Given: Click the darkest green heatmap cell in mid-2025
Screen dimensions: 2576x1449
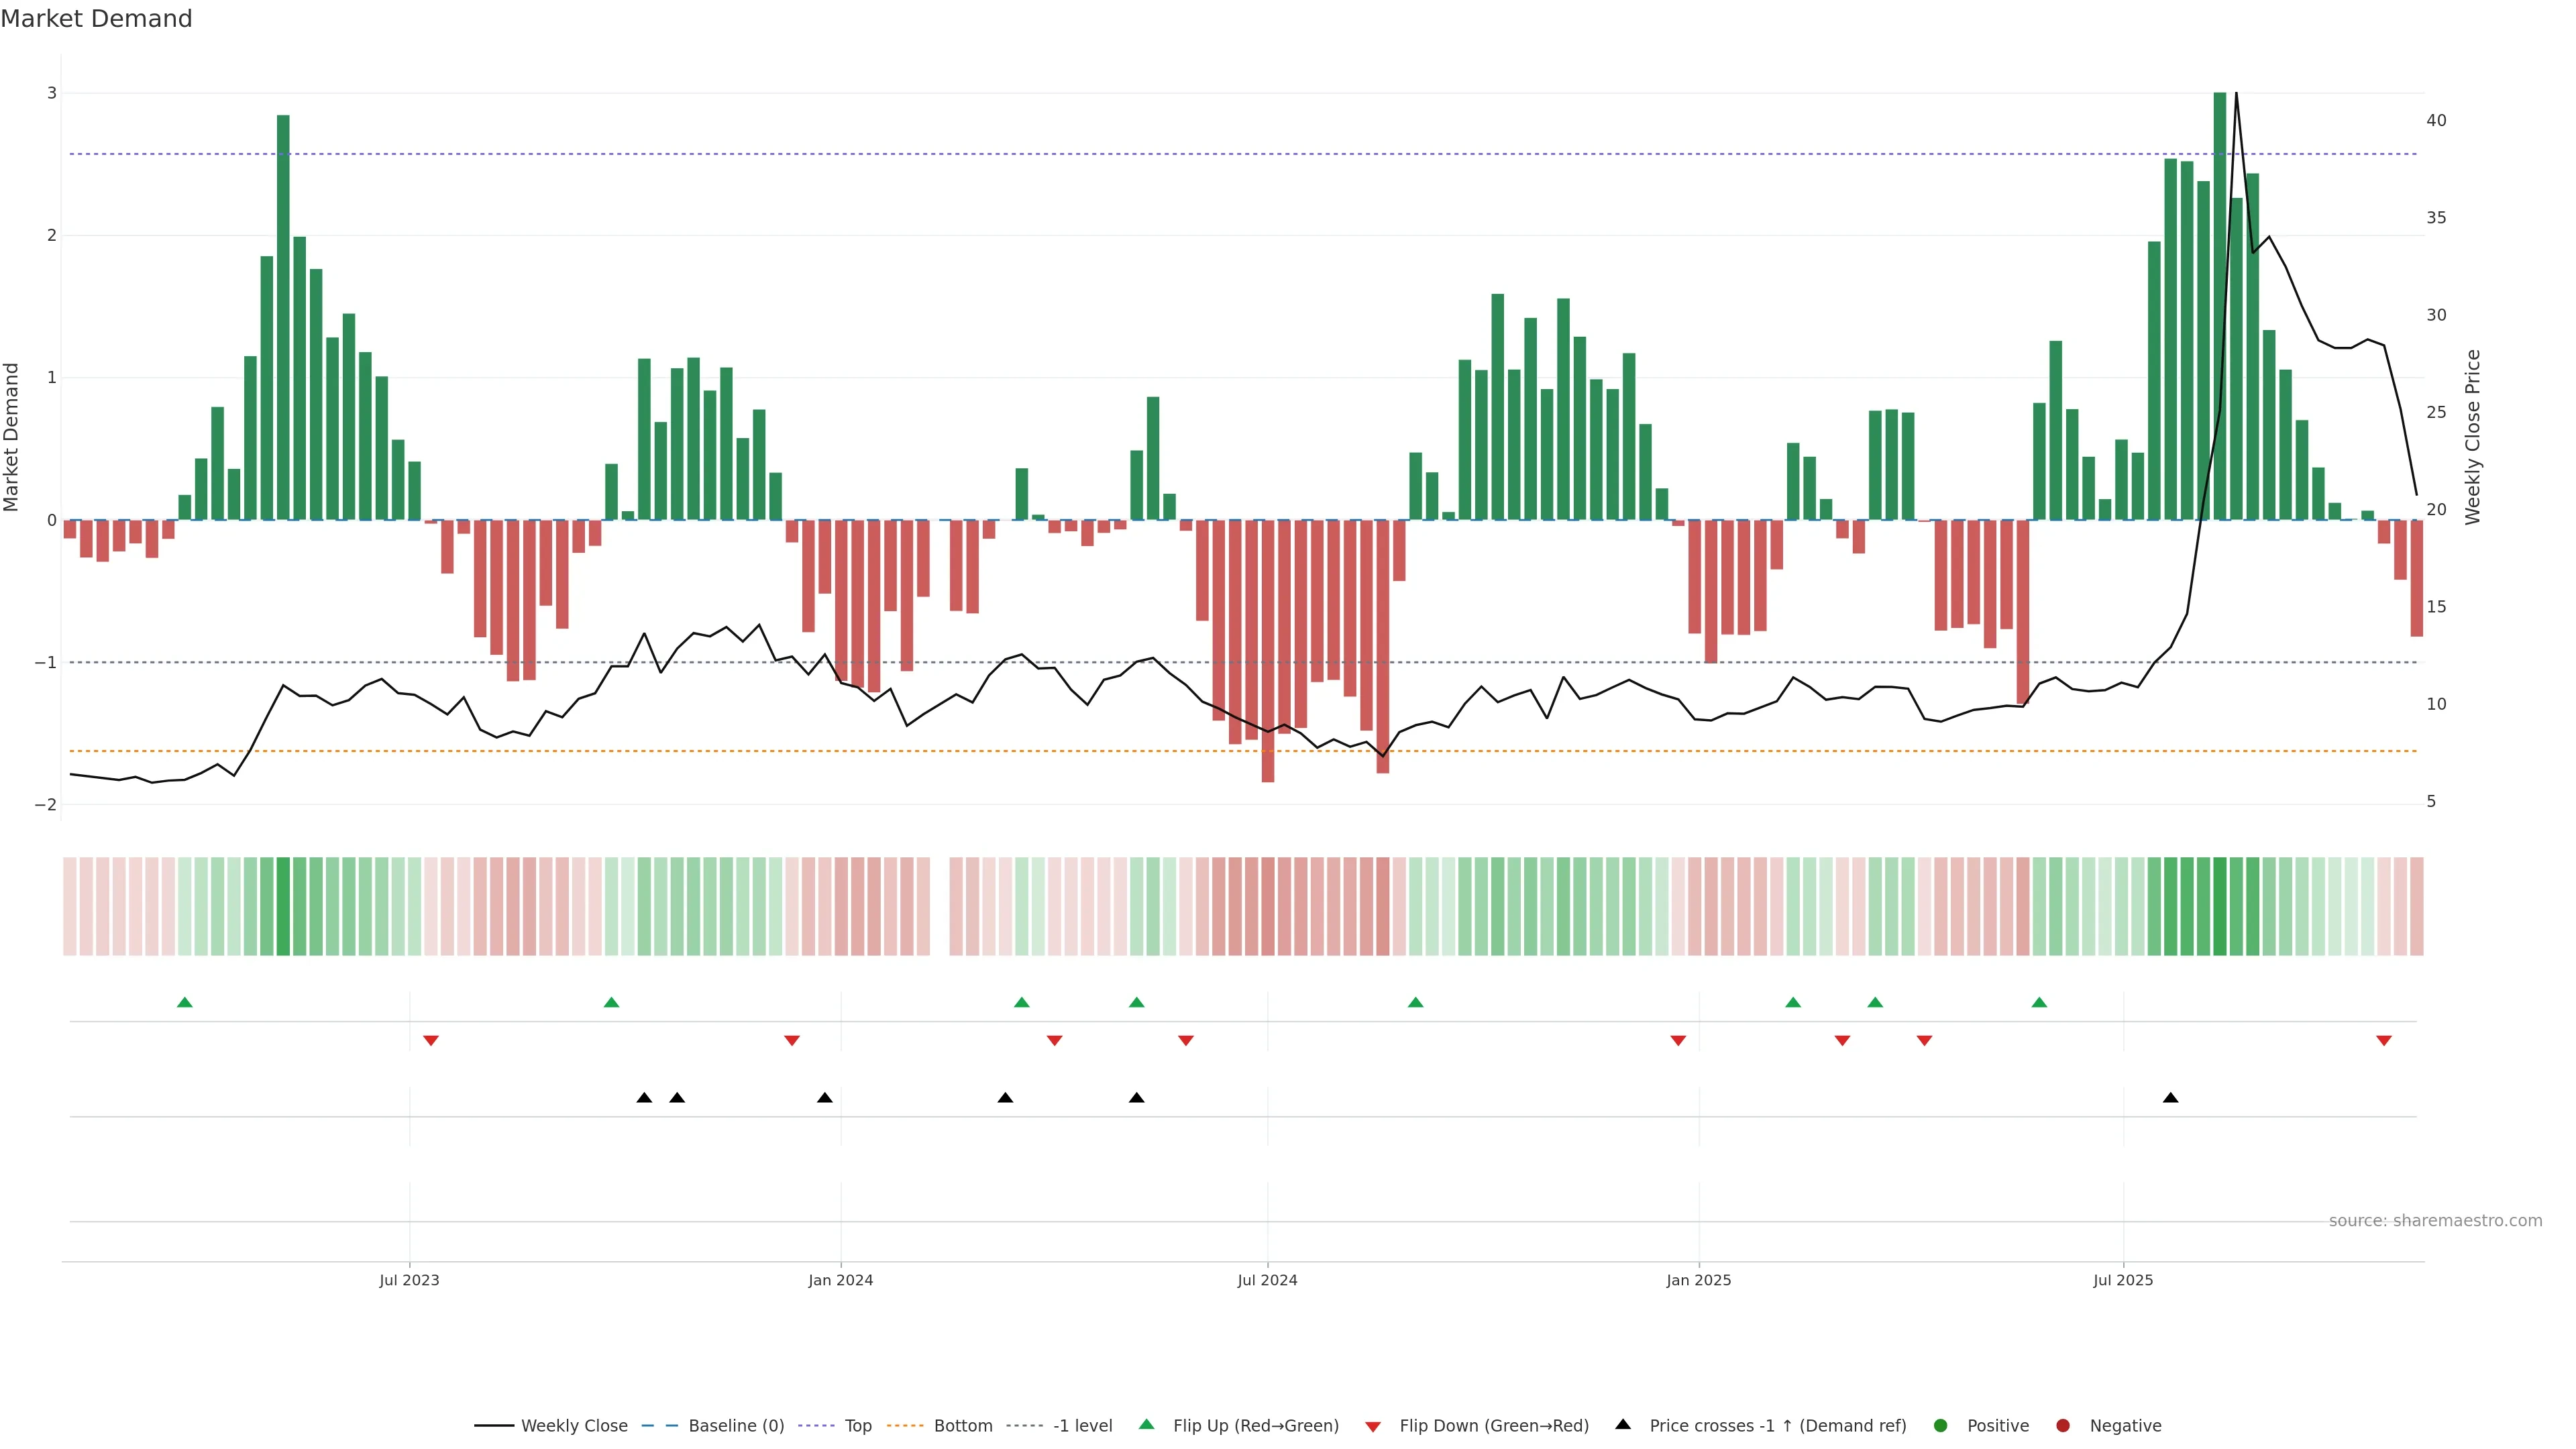Looking at the screenshot, I should [2220, 906].
